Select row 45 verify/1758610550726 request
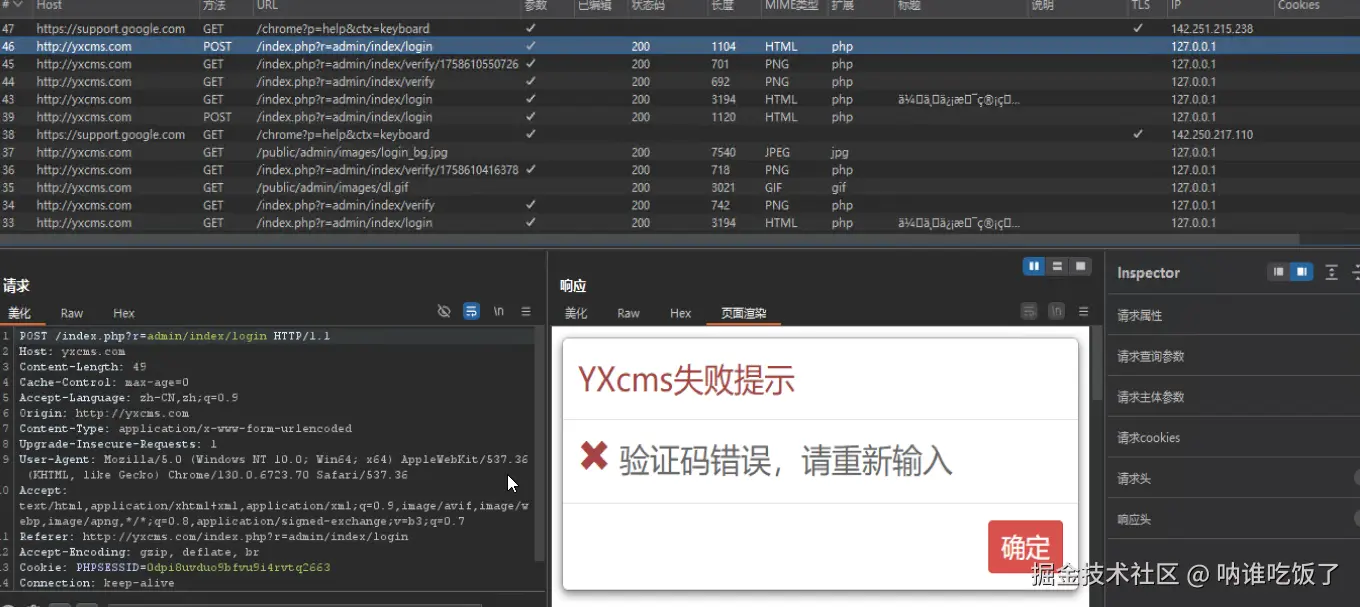The height and width of the screenshot is (607, 1360). click(680, 64)
